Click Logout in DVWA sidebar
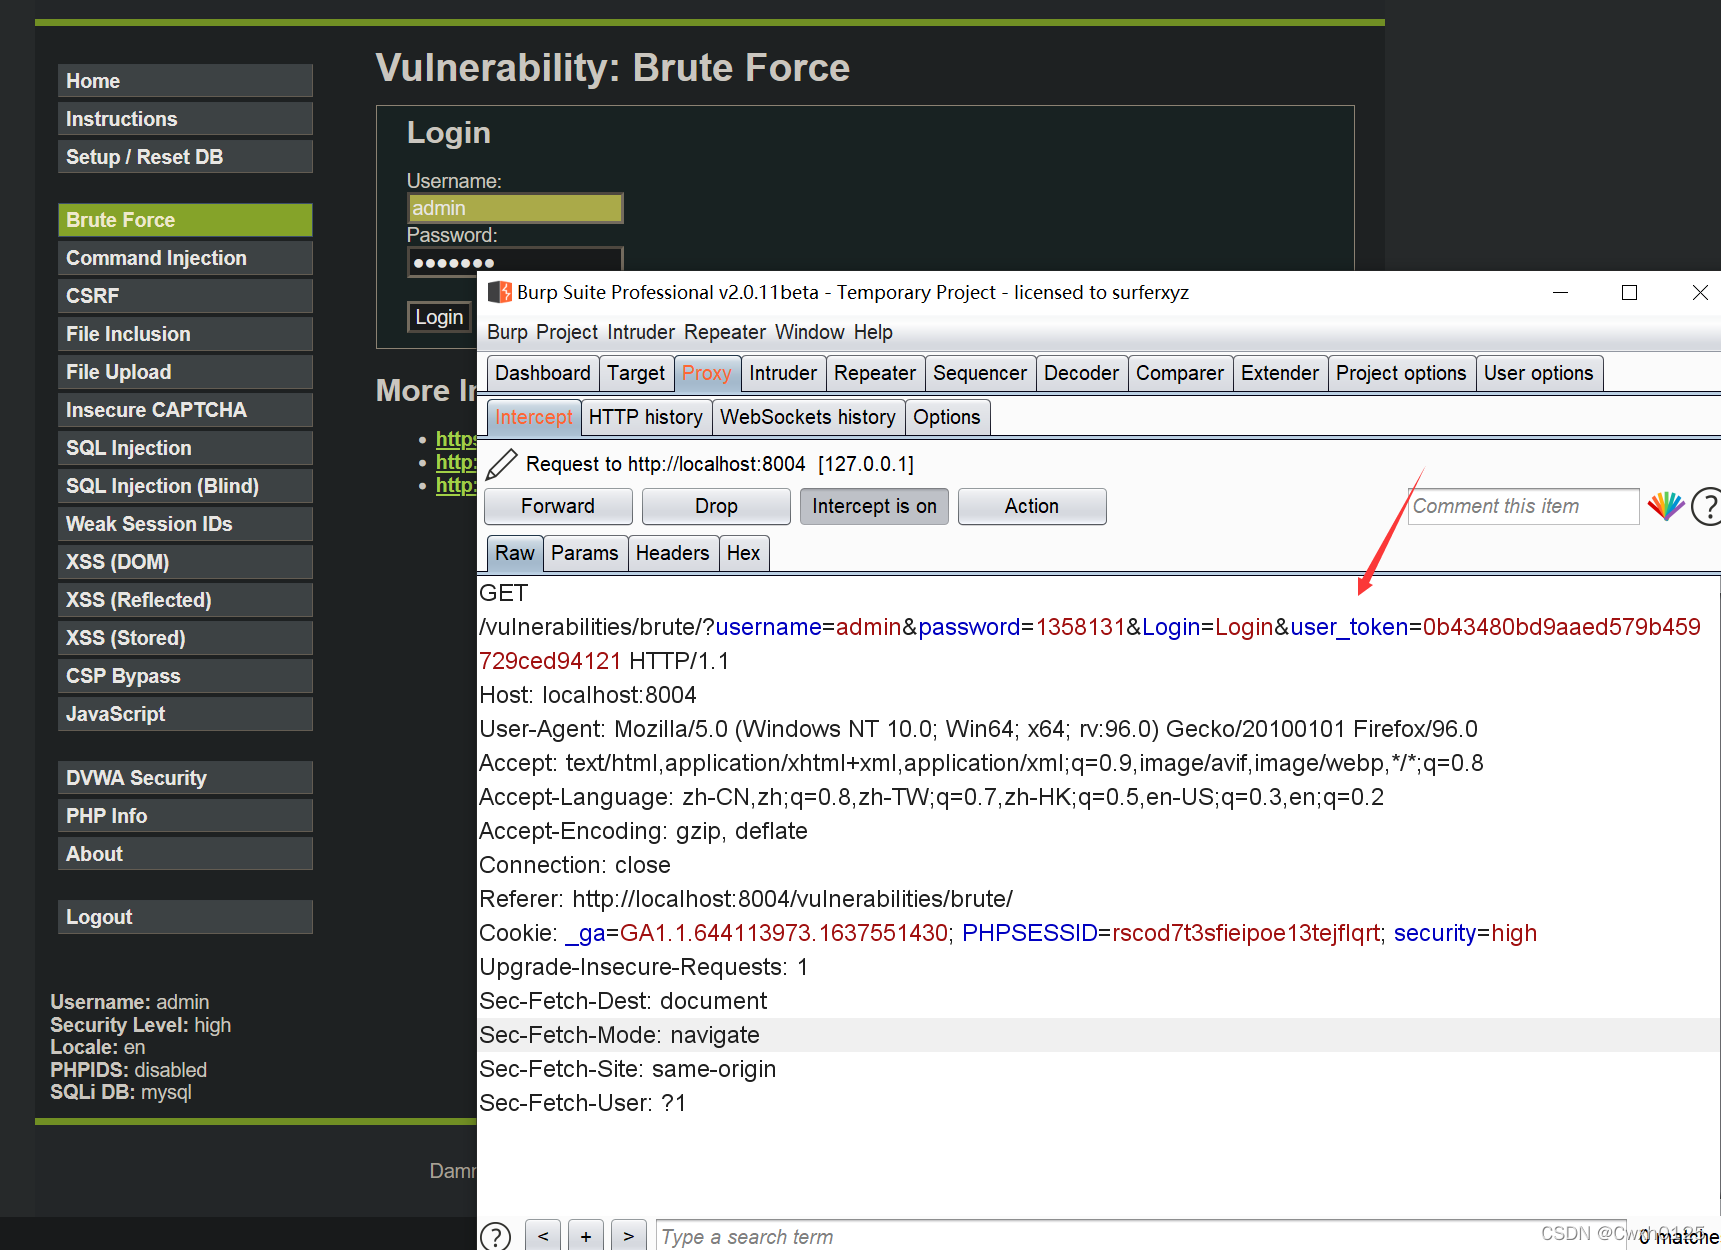This screenshot has height=1250, width=1721. [x=185, y=917]
